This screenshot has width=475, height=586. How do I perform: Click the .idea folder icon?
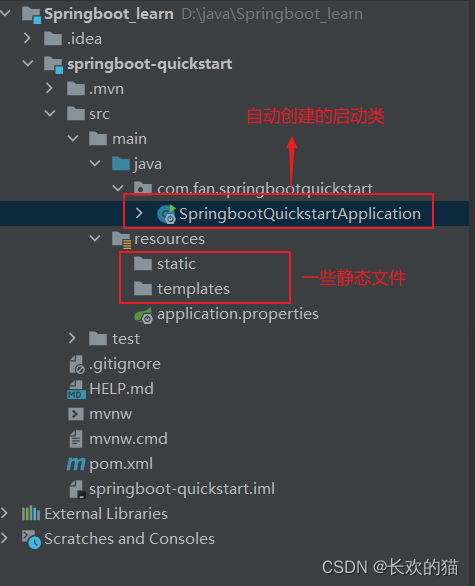click(53, 38)
